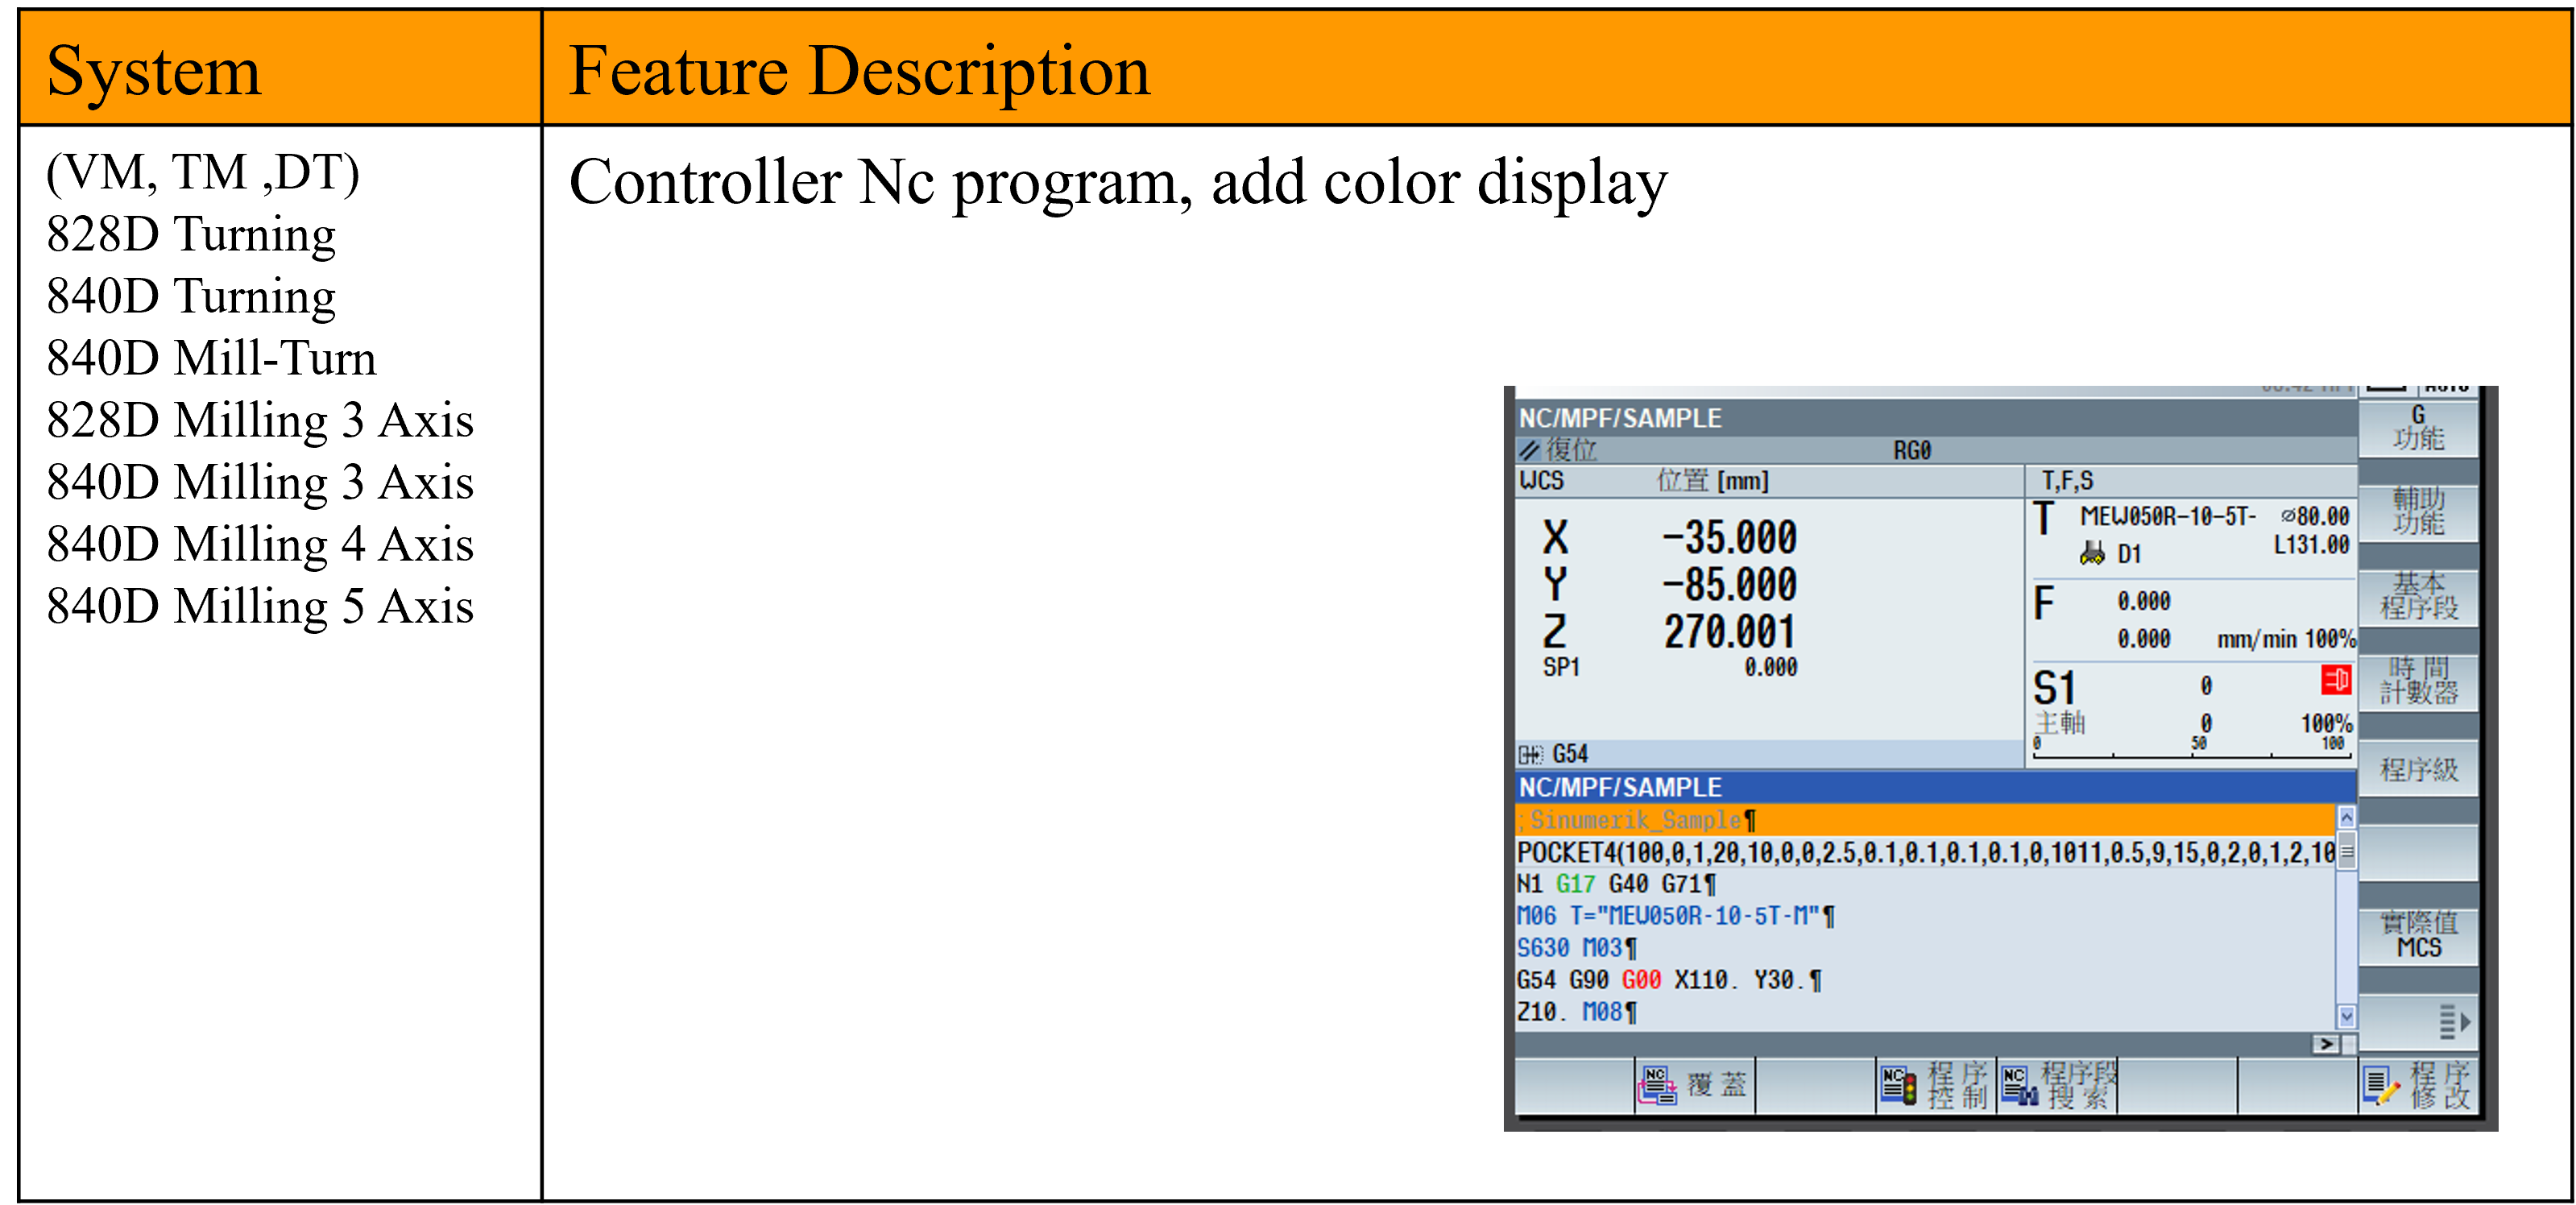Viewport: 2576px width, 1205px height.
Task: Click the scroll up arrow of program list
Action: point(2346,817)
